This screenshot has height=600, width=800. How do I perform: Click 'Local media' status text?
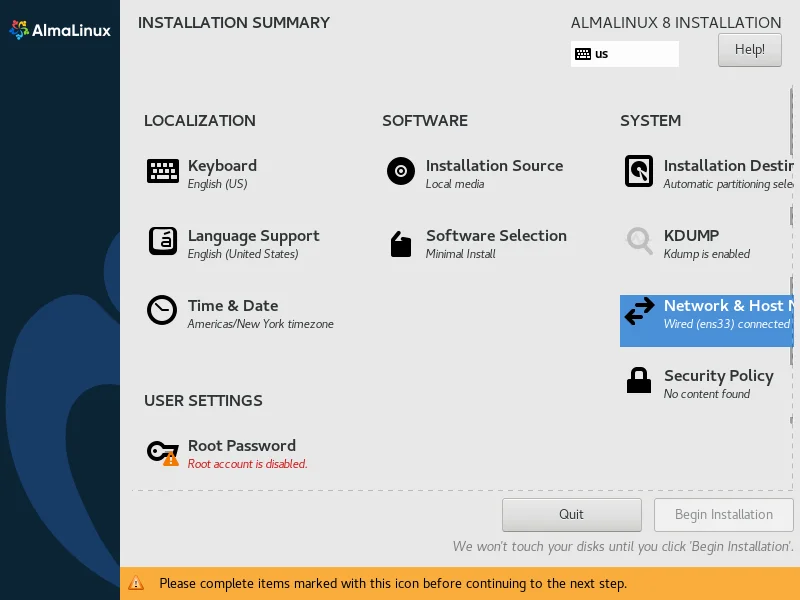tap(455, 184)
